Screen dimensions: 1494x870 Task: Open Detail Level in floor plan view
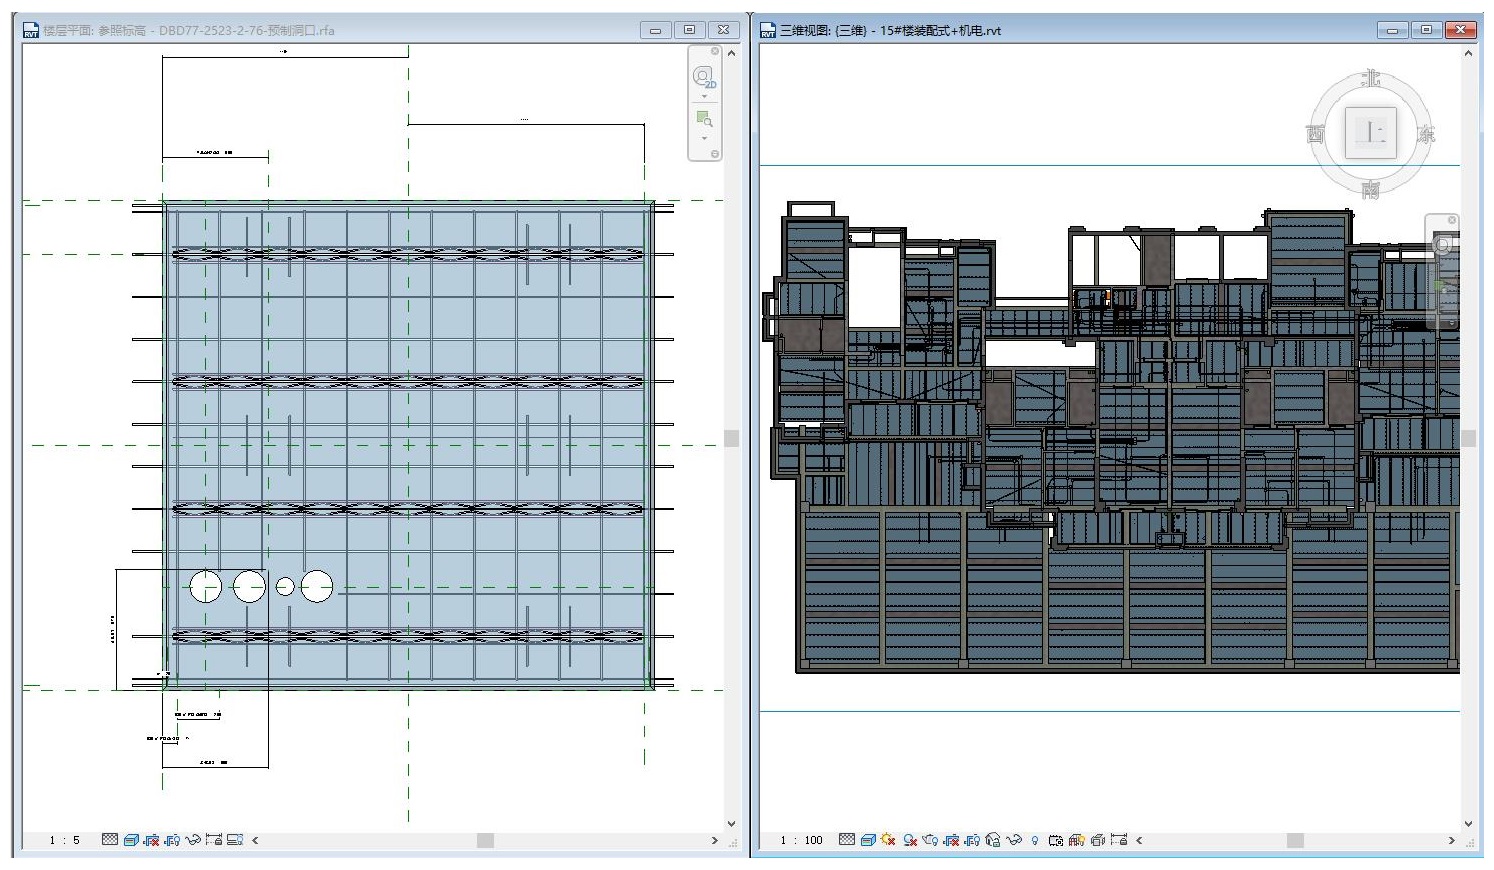click(x=110, y=840)
